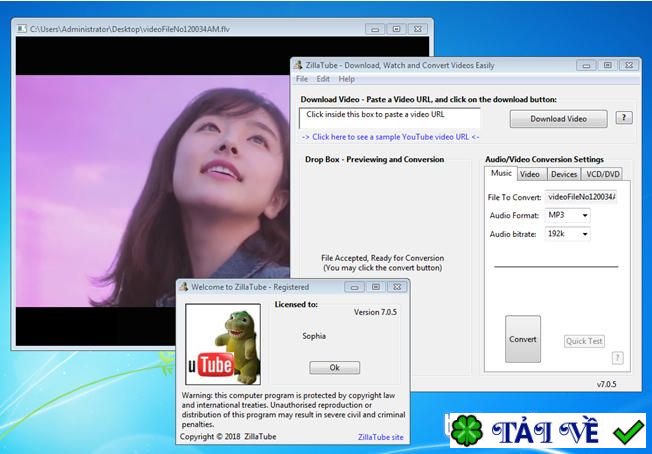The width and height of the screenshot is (652, 454).
Task: Click Ok in the Welcome dialog
Action: coord(334,368)
